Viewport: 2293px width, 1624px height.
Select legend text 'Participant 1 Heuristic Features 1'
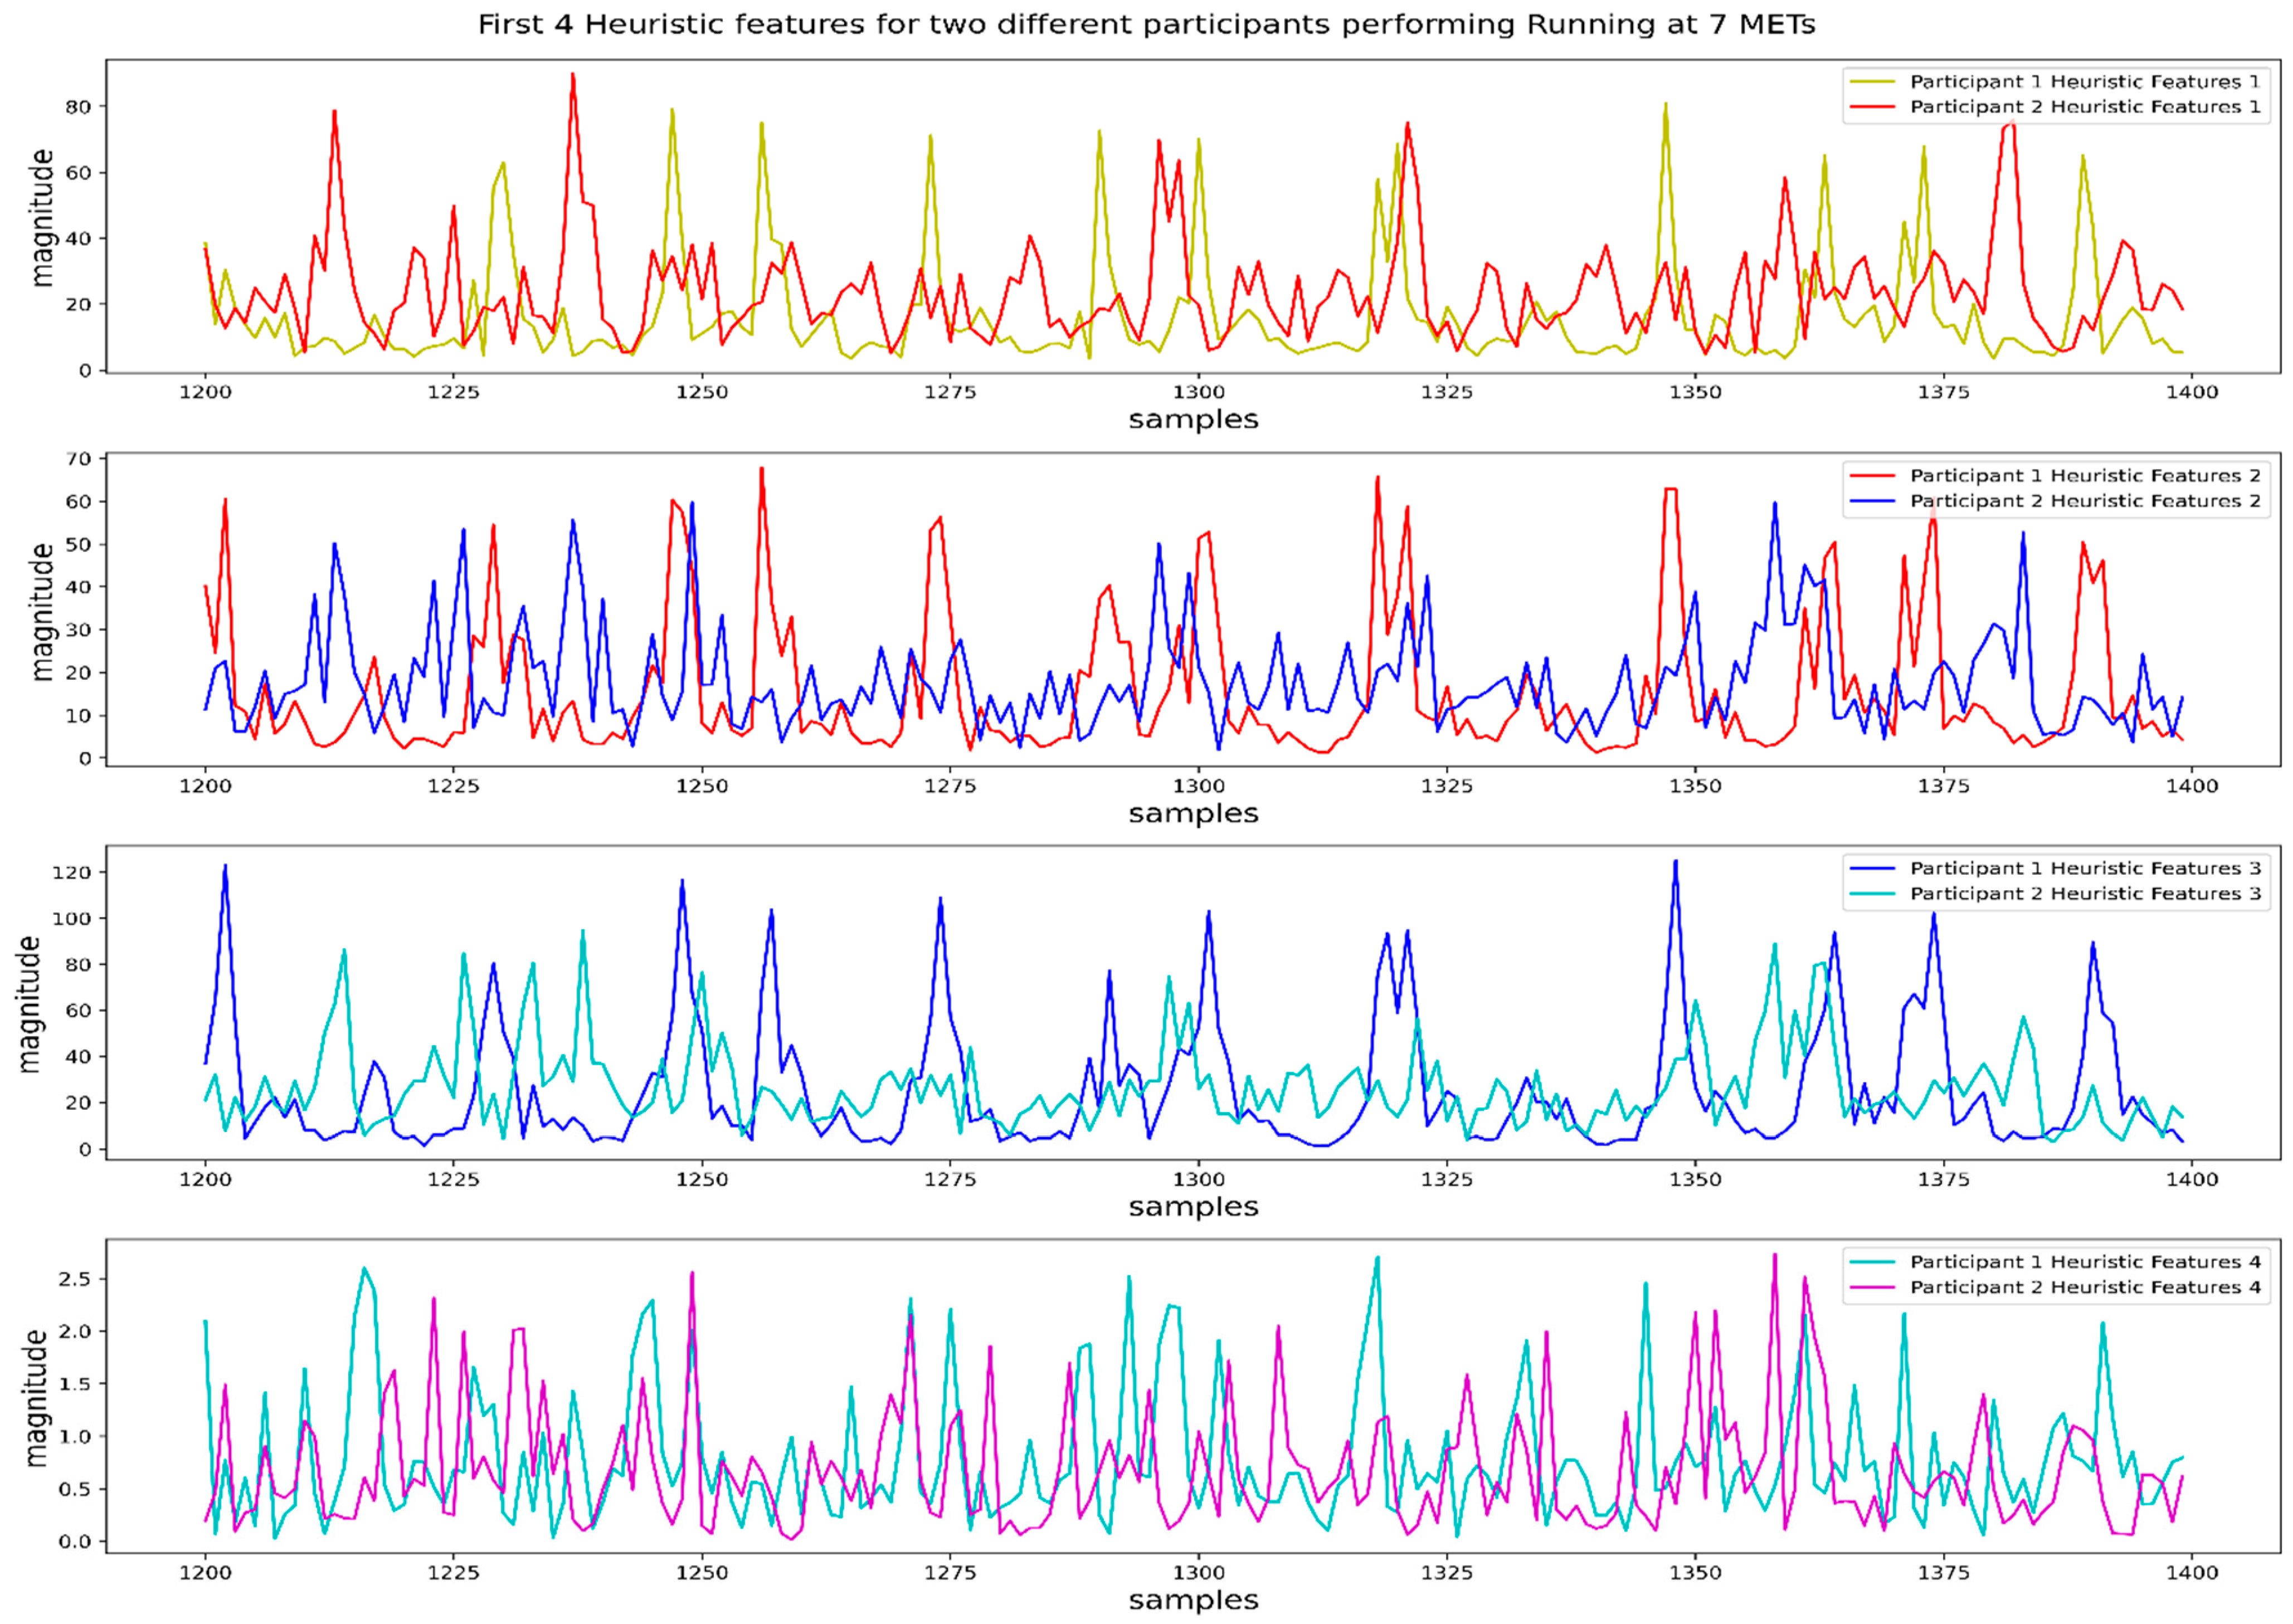pyautogui.click(x=2085, y=82)
